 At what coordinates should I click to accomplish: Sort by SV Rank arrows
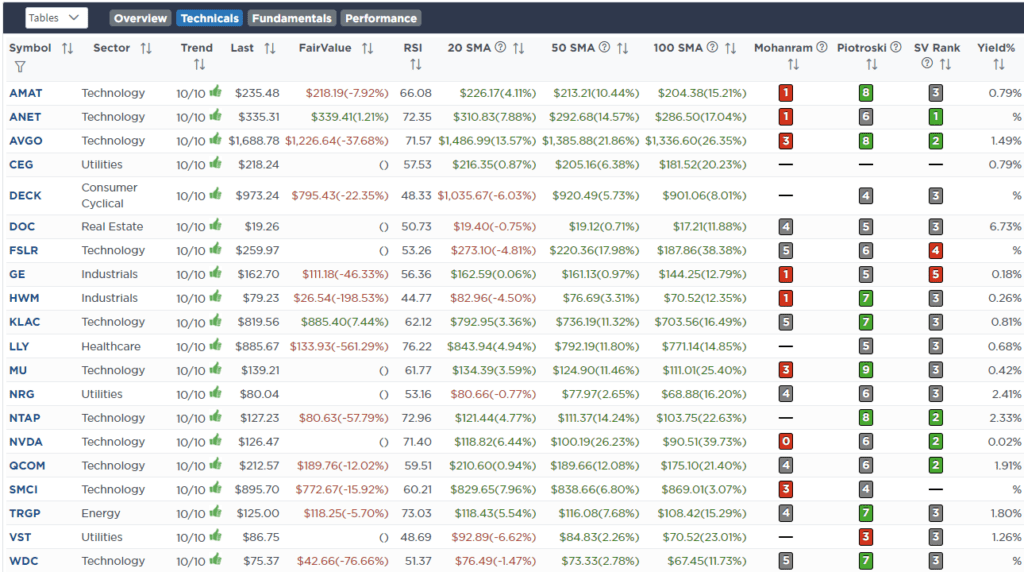(x=945, y=65)
